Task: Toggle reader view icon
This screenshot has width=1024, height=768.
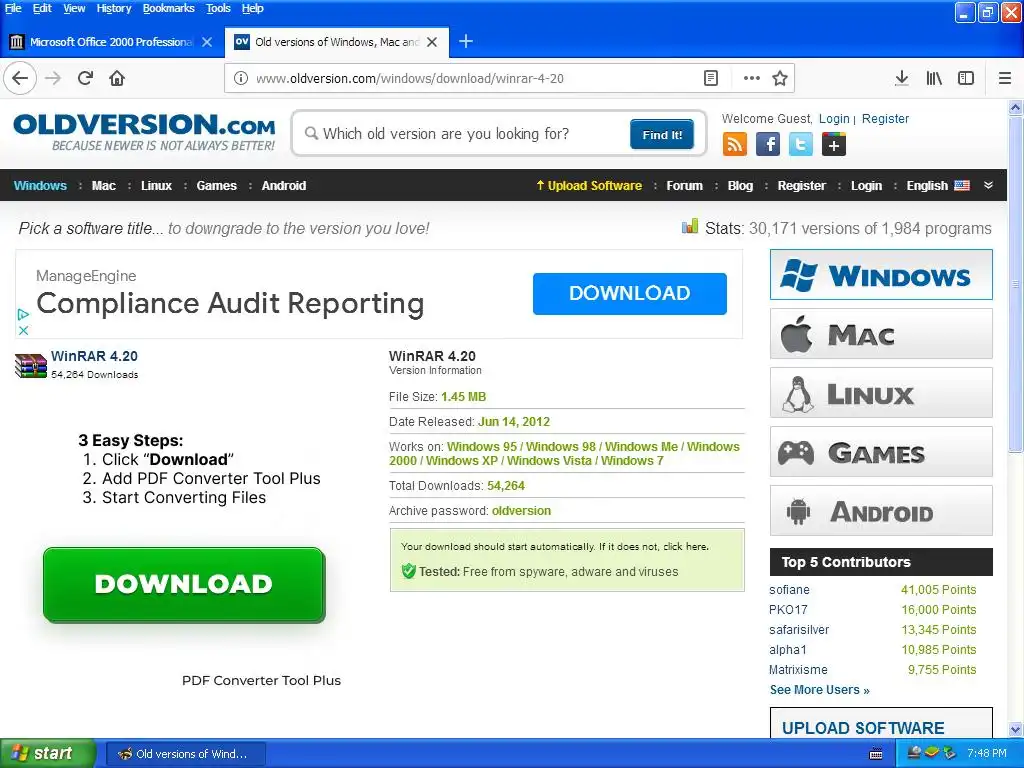Action: point(711,78)
